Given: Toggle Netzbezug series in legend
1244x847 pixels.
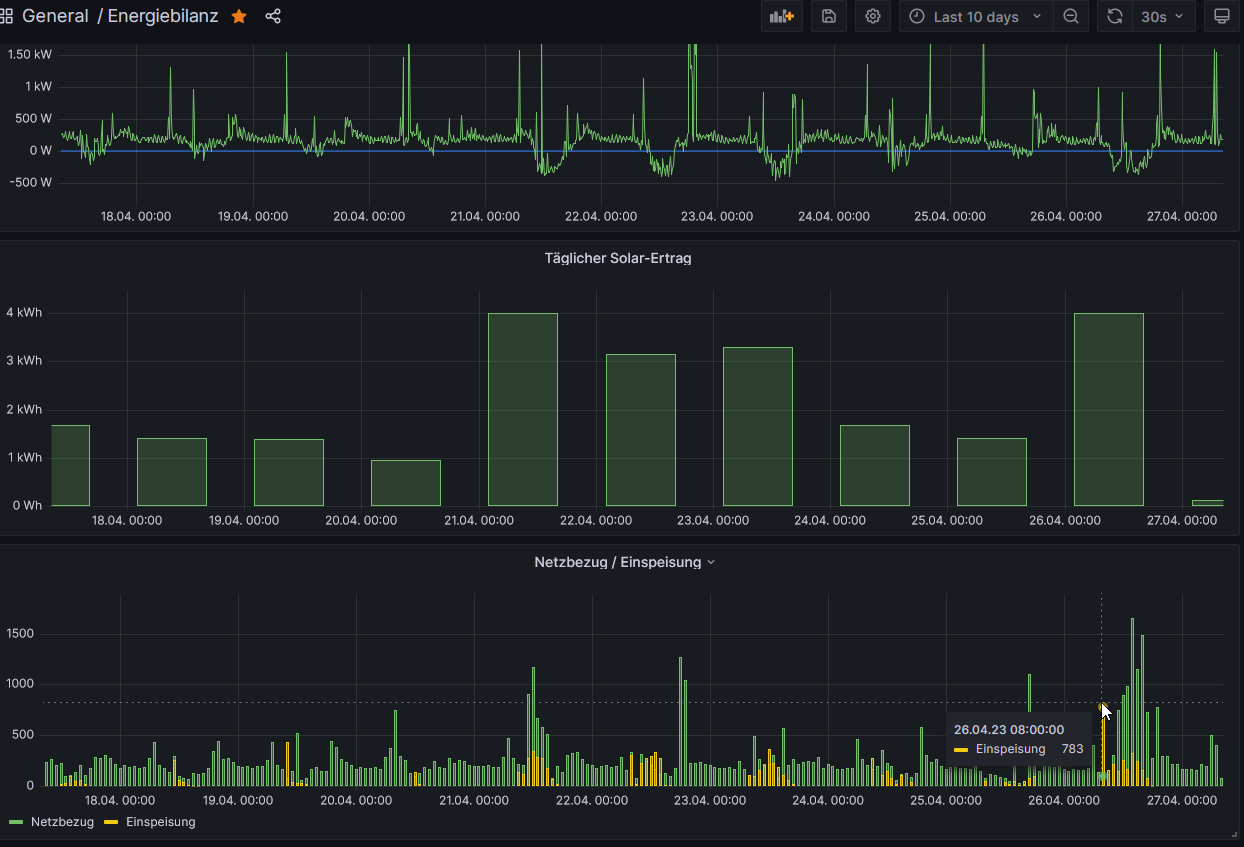Looking at the screenshot, I should point(62,822).
